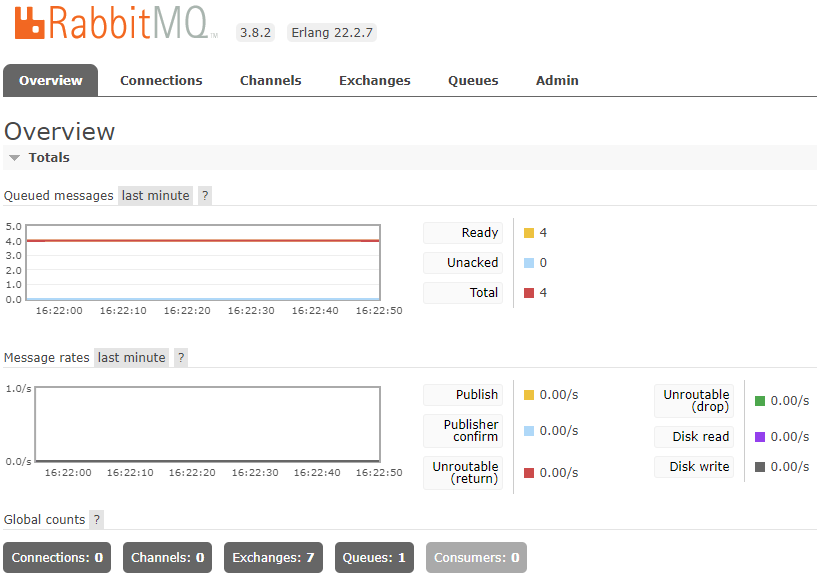Change Queued messages 'last minute' range
The width and height of the screenshot is (817, 579).
click(155, 195)
